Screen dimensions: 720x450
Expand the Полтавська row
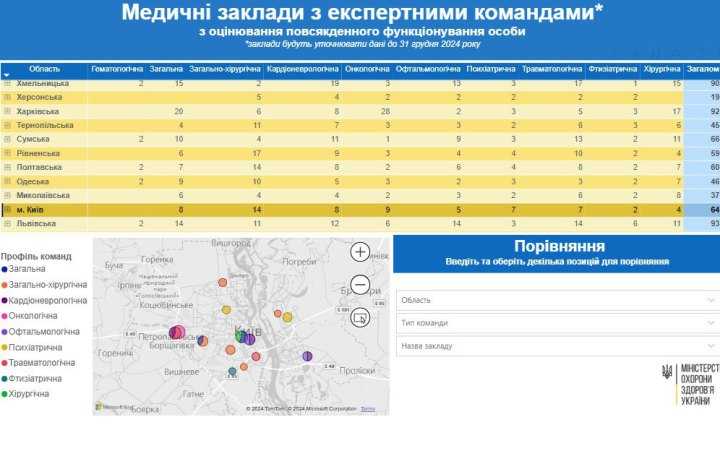(x=7, y=167)
